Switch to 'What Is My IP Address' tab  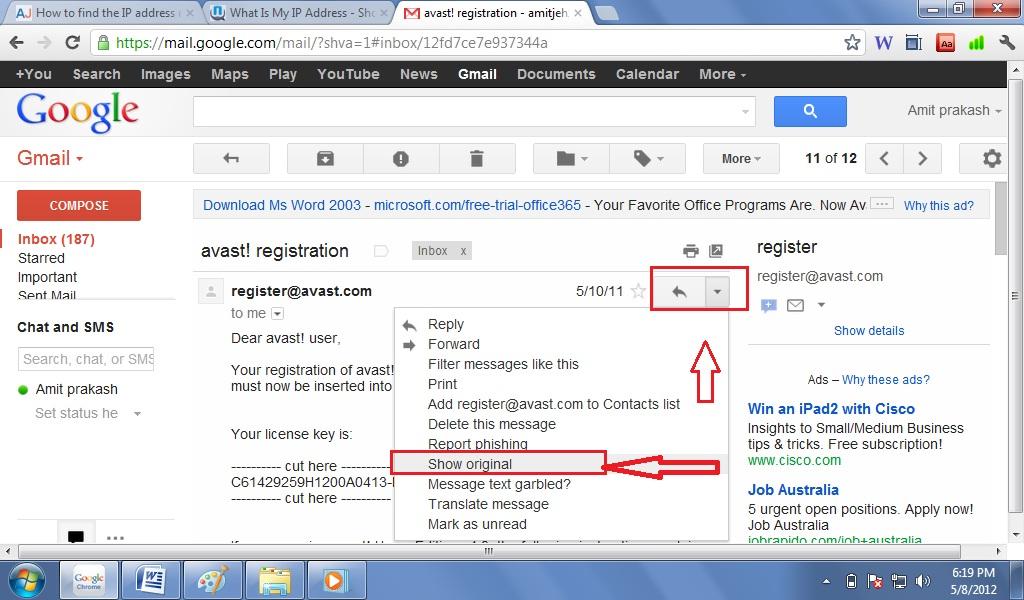pos(302,12)
